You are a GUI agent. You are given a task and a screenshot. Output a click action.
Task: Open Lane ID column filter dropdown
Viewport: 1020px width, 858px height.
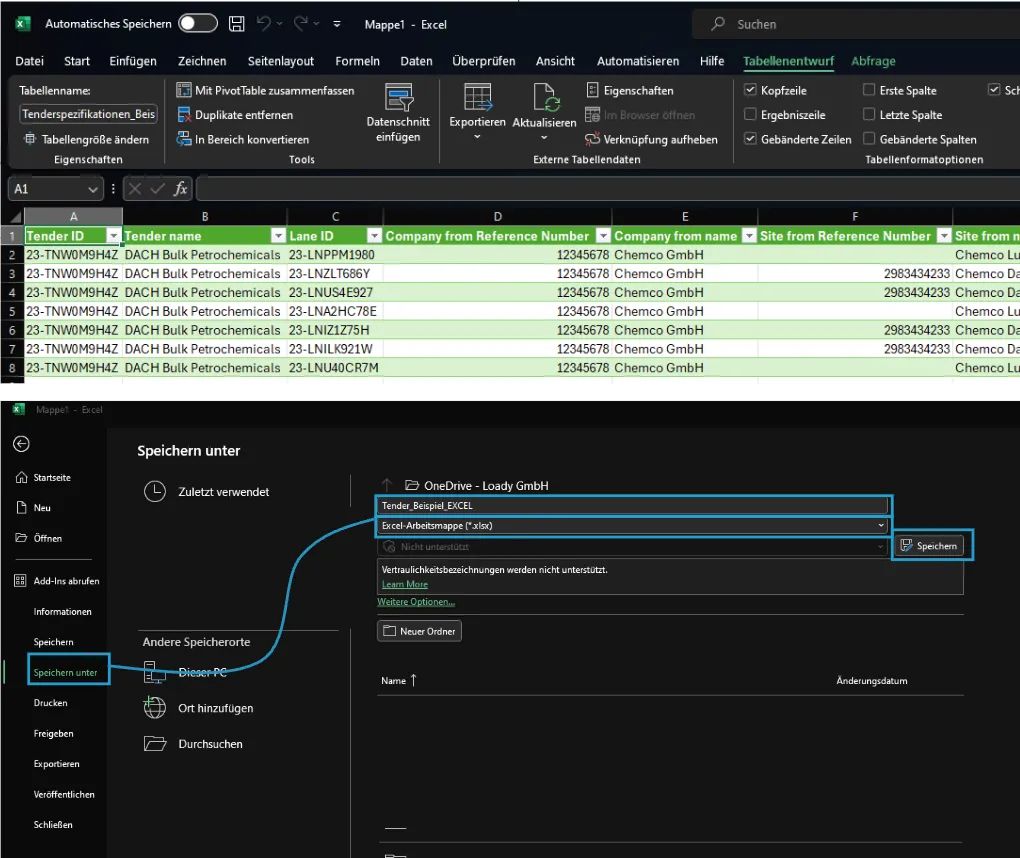click(374, 235)
